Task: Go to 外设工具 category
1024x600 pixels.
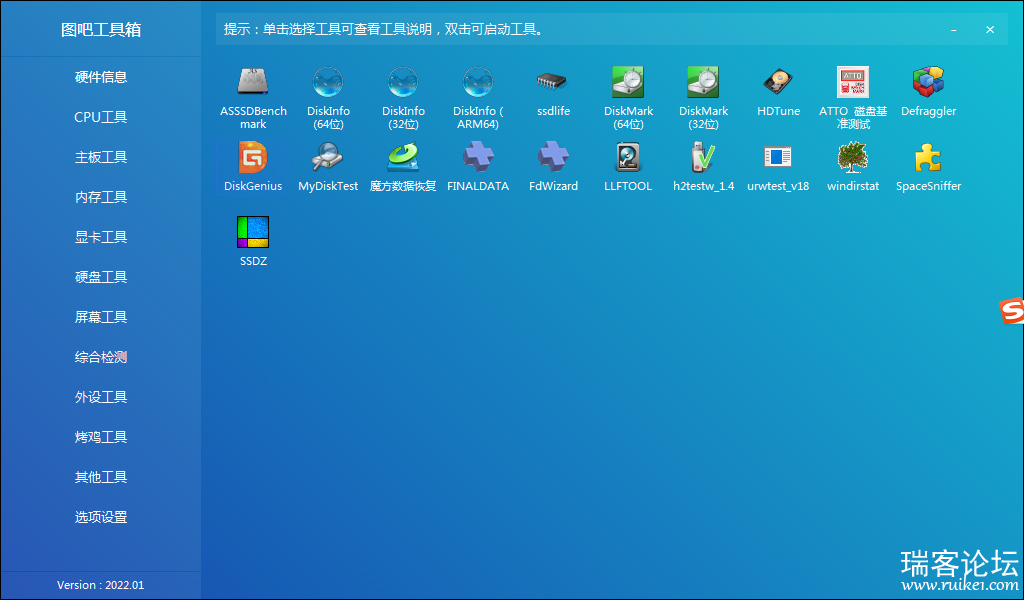Action: tap(101, 397)
